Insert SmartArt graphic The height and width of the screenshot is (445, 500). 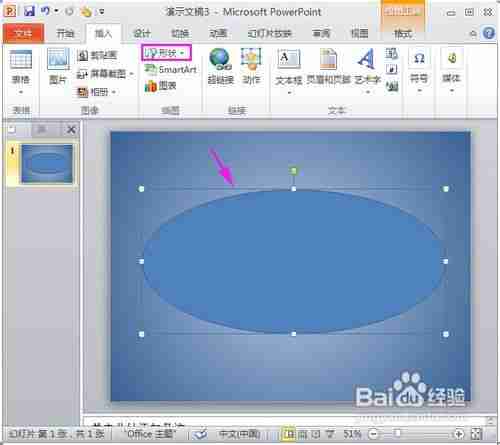click(x=170, y=69)
